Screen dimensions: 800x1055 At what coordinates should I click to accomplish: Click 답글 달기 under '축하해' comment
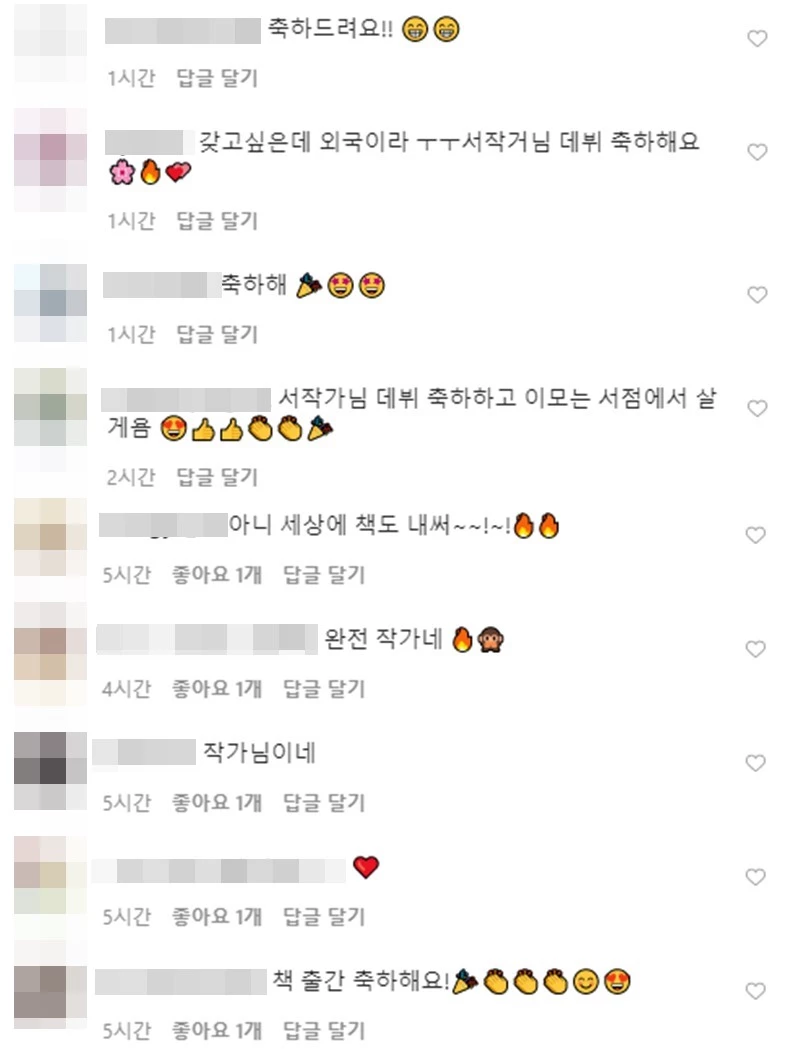click(x=217, y=334)
